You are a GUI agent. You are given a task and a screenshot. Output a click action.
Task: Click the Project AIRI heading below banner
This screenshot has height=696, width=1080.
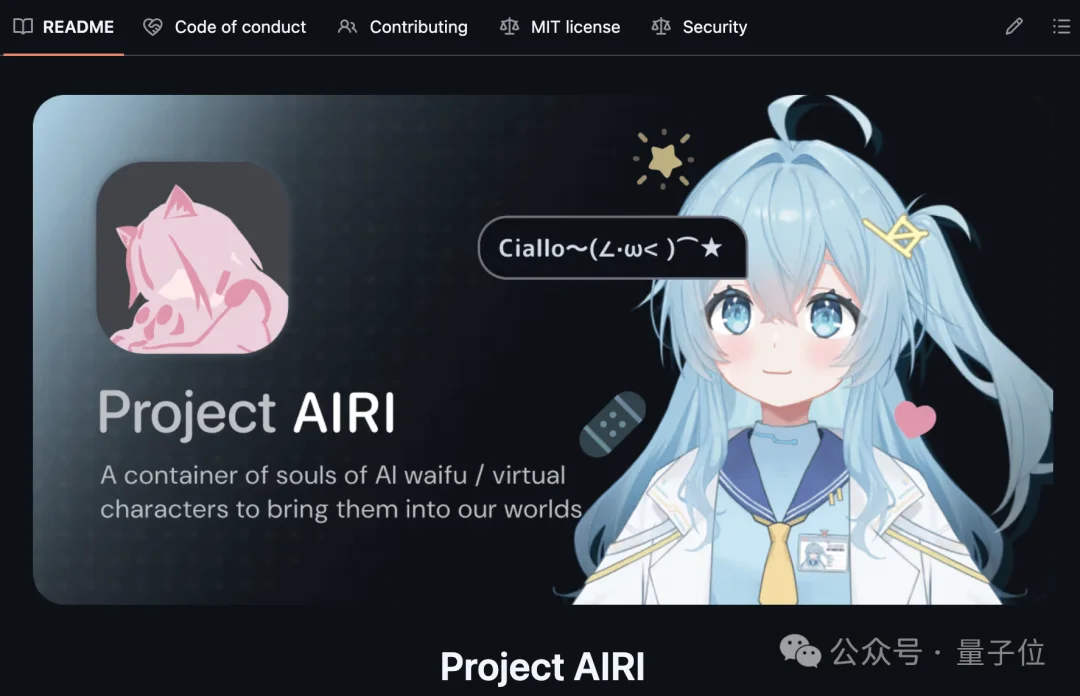pyautogui.click(x=543, y=667)
